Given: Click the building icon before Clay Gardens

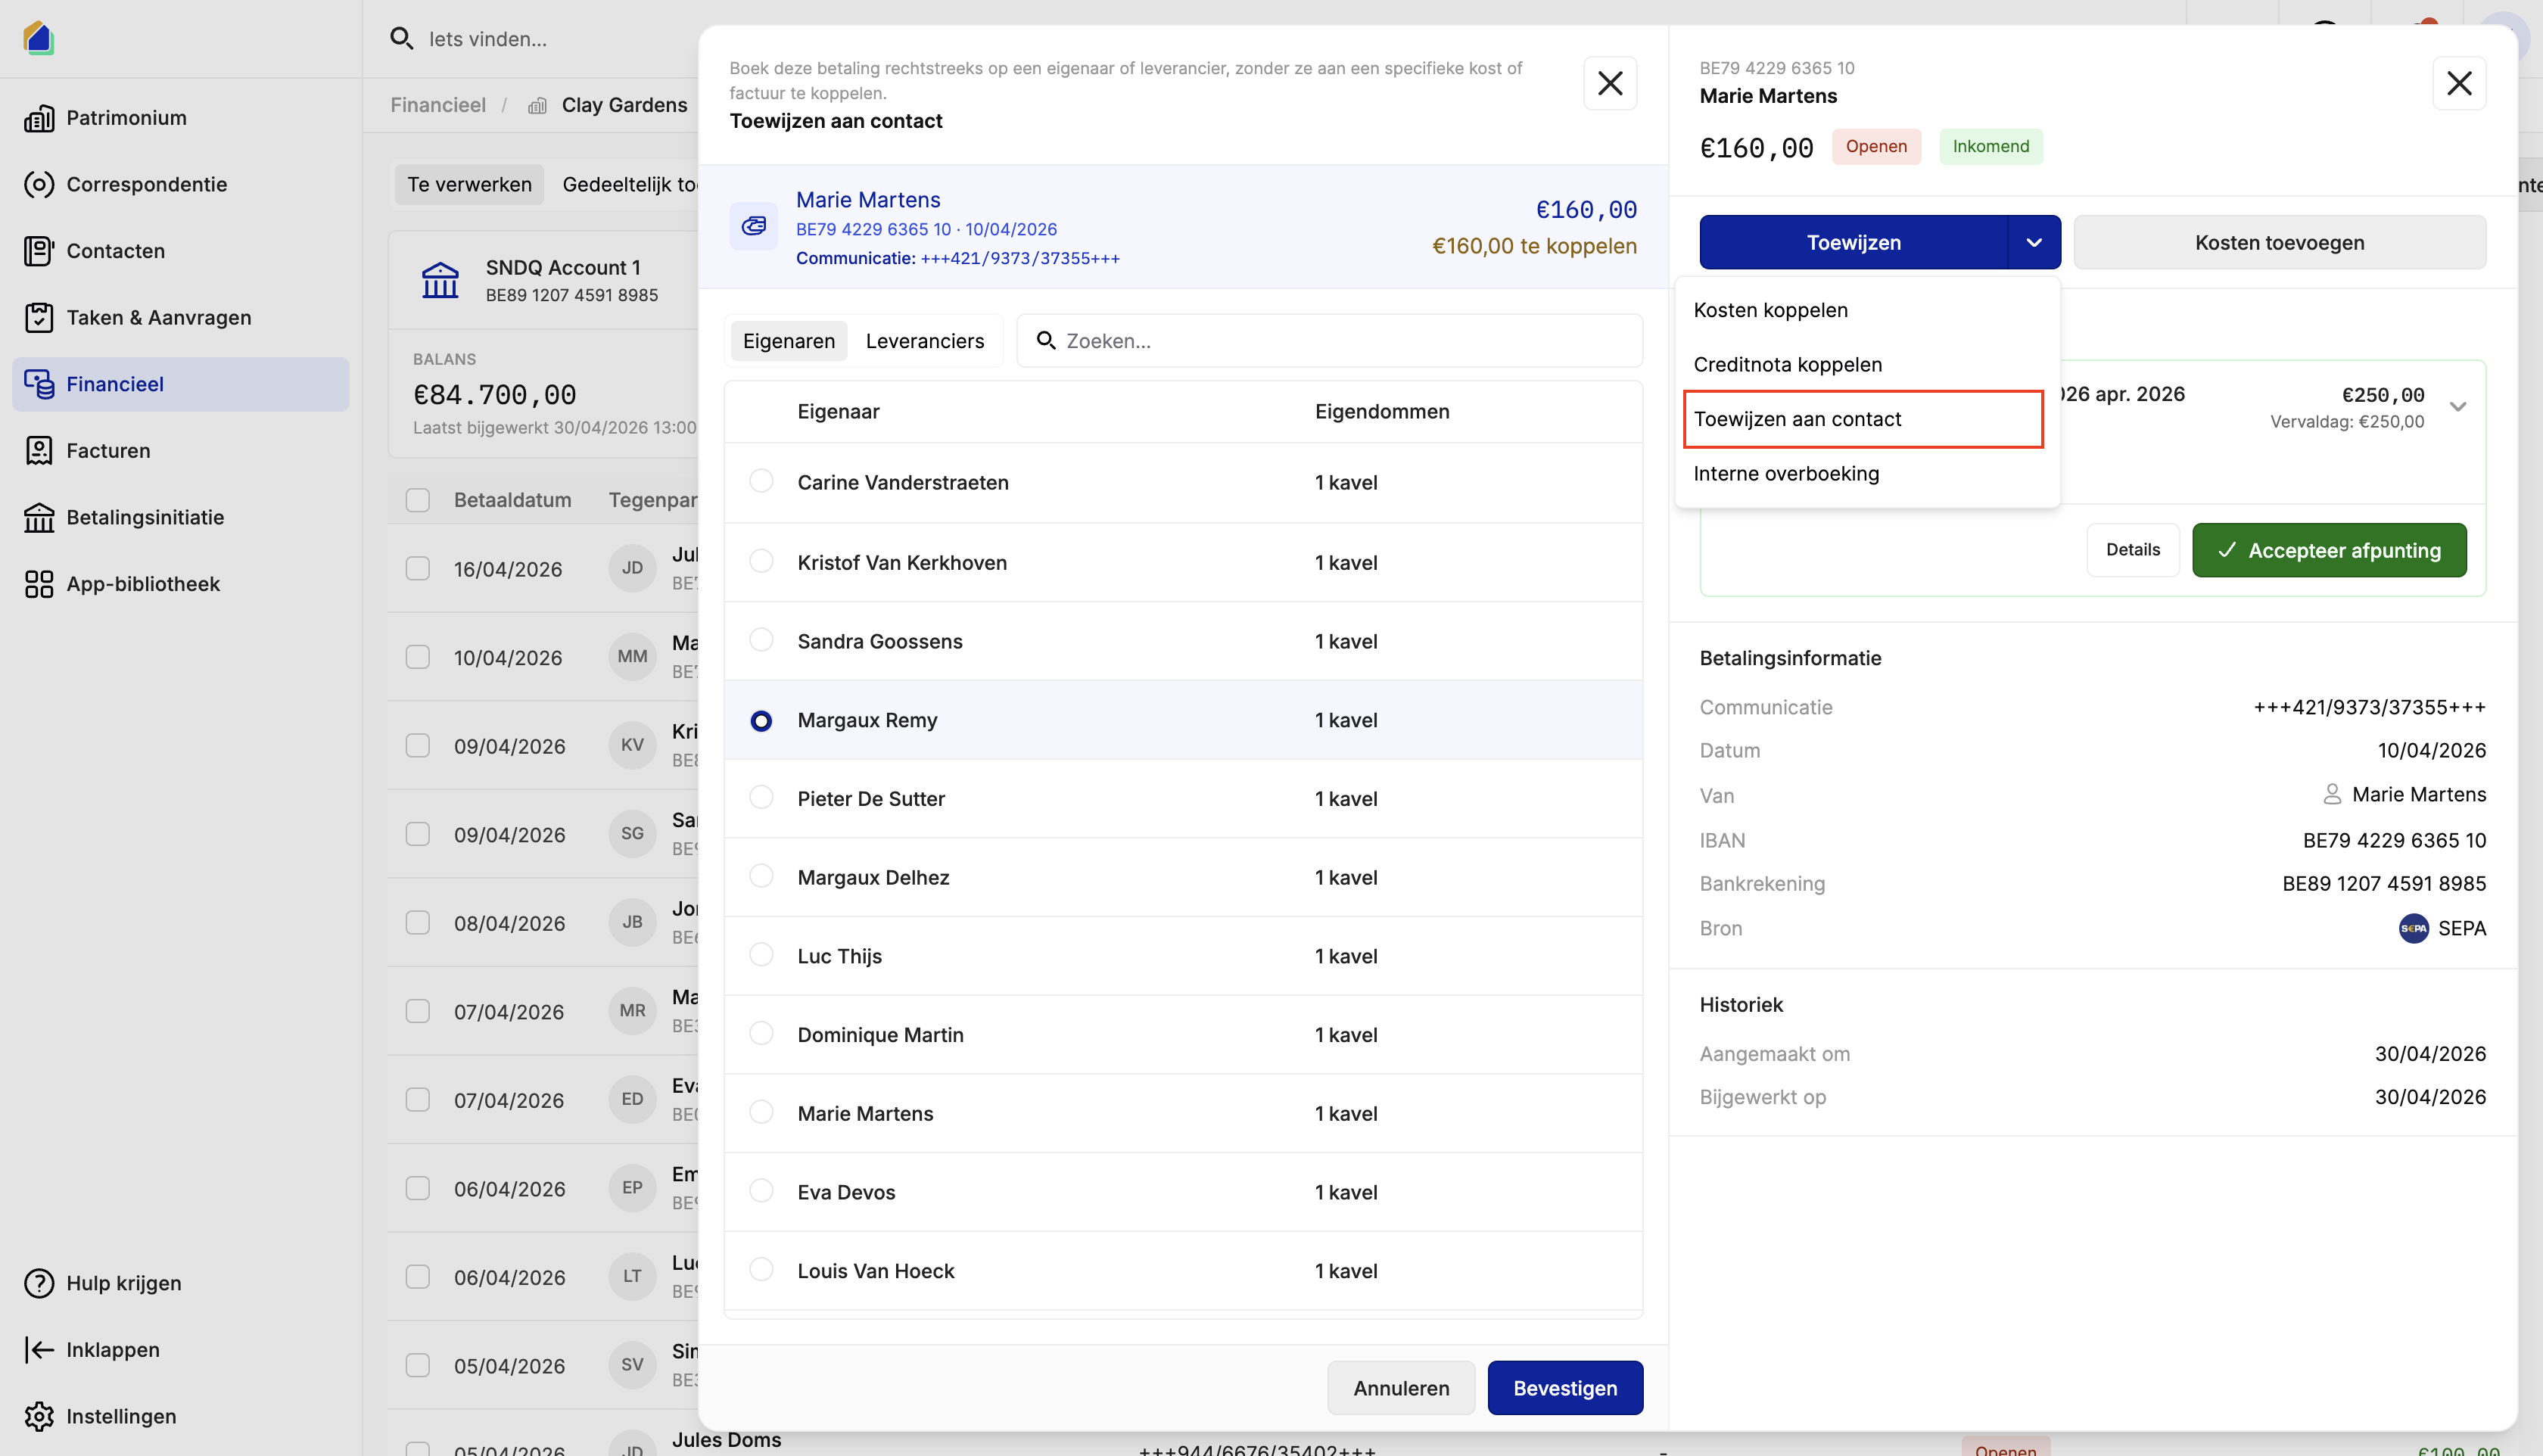Looking at the screenshot, I should coord(537,106).
